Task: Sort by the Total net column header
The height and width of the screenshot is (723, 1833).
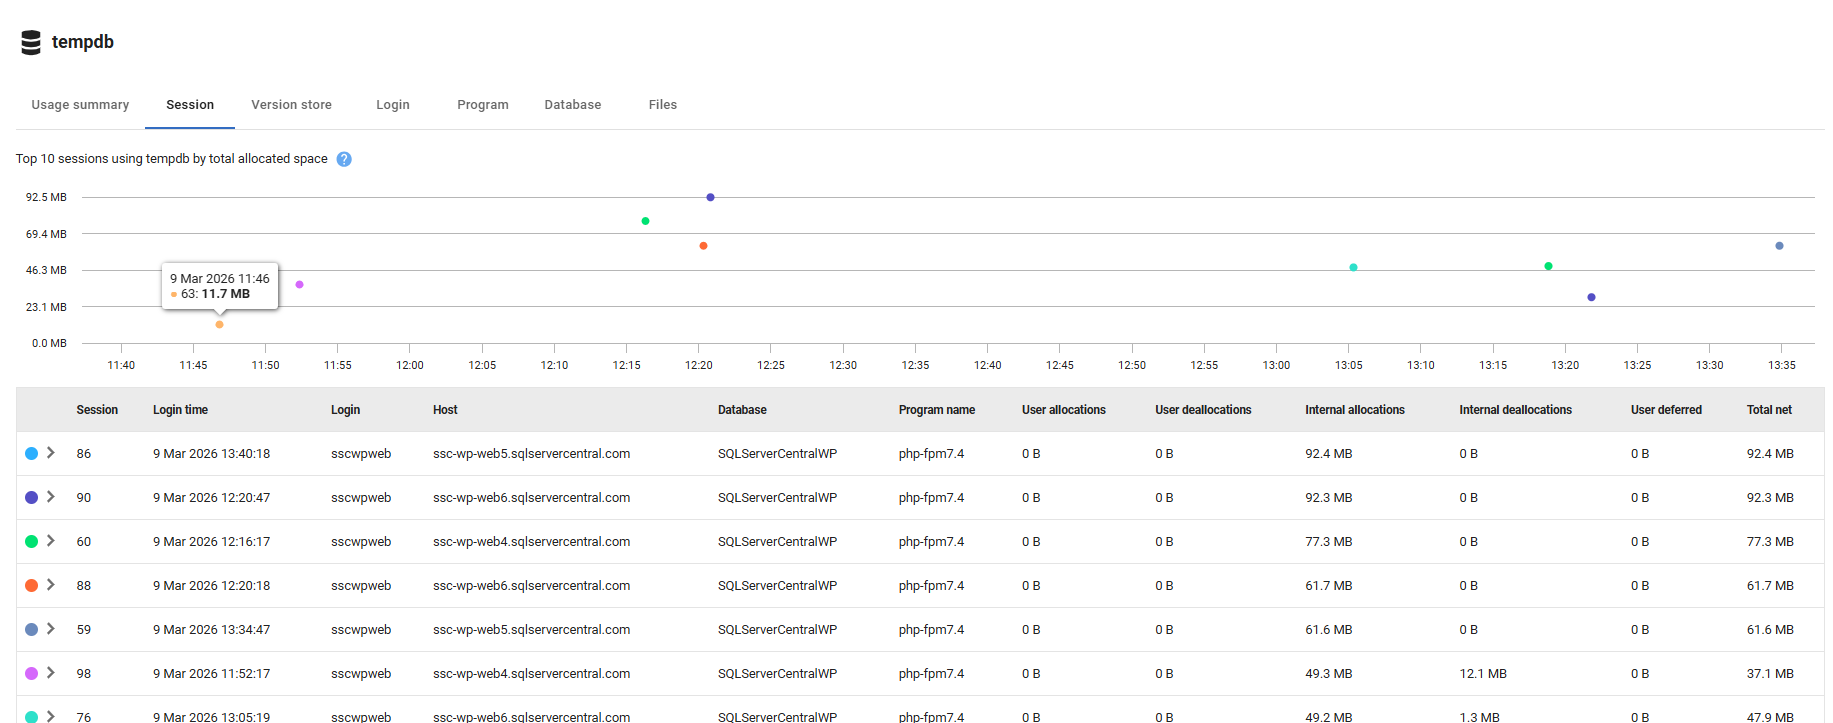Action: point(1768,410)
